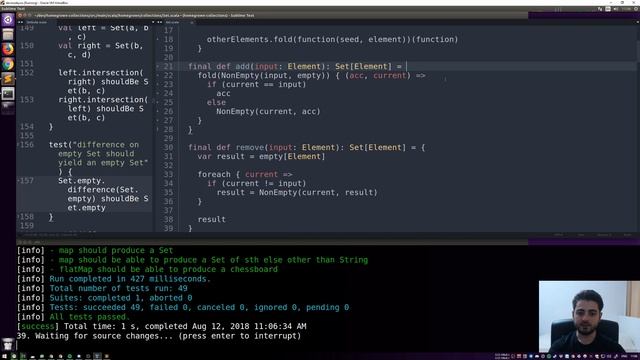Viewport: 640px width, 360px height.
Task: Click 'result = NonEmpty(current, result)' line
Action: point(297,192)
